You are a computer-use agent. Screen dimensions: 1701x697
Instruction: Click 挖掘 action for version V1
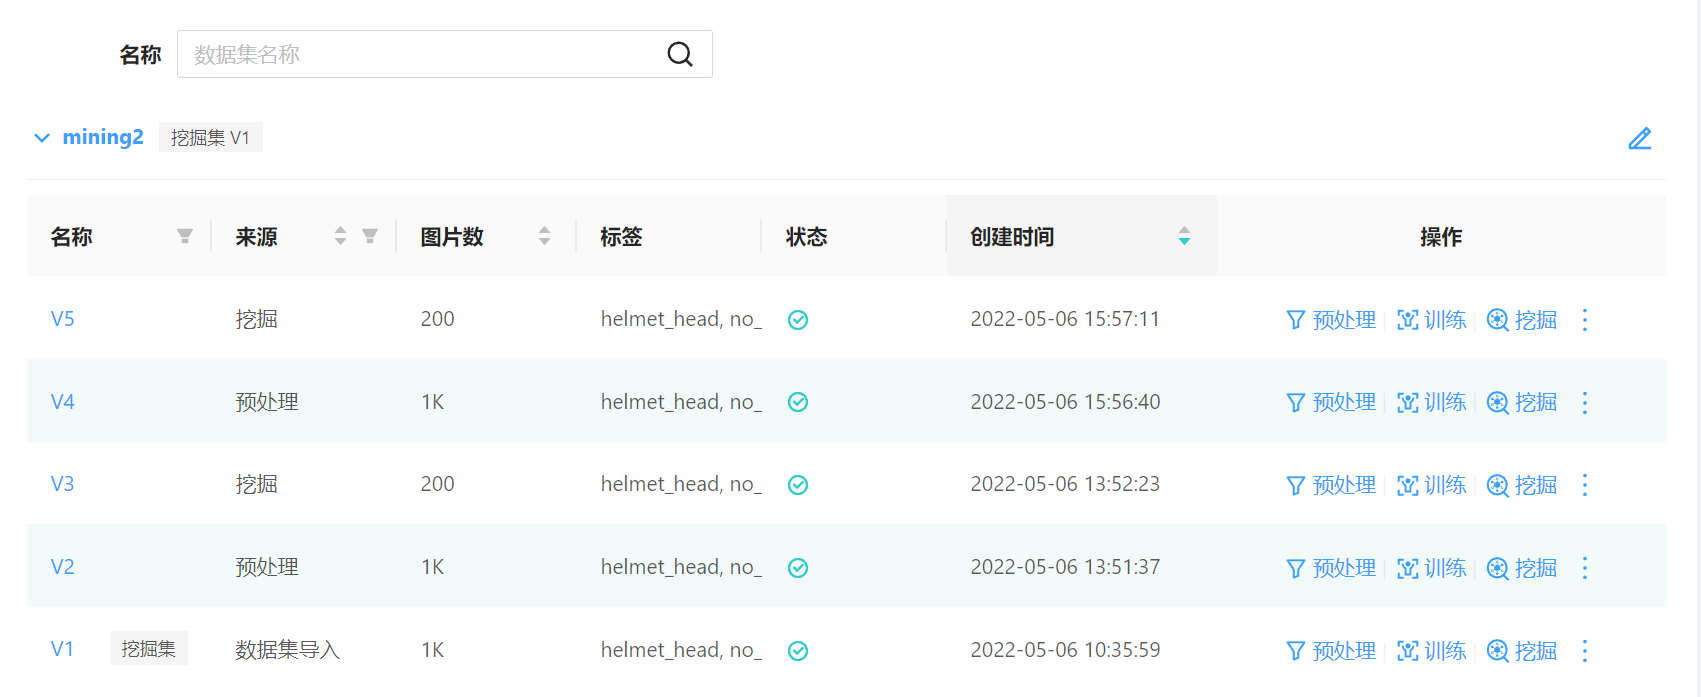point(1522,651)
